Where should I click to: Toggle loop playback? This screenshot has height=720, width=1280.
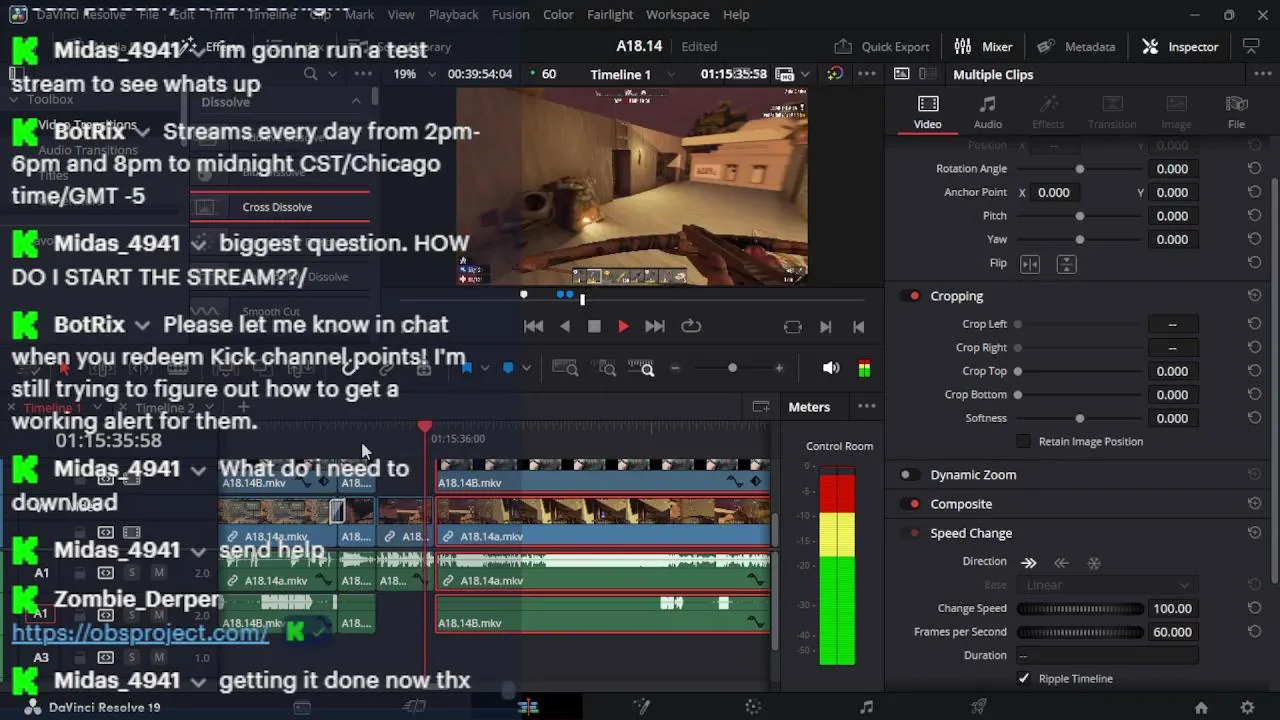(691, 326)
